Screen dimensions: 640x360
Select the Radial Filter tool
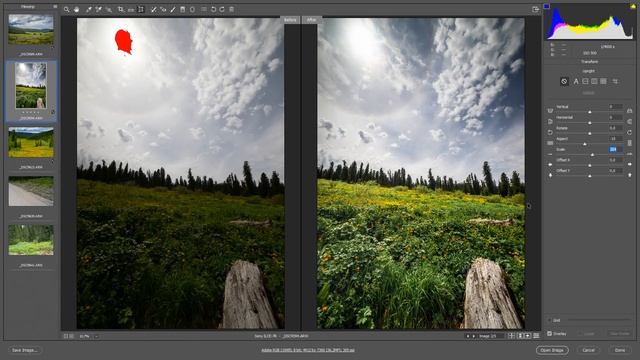[192, 9]
